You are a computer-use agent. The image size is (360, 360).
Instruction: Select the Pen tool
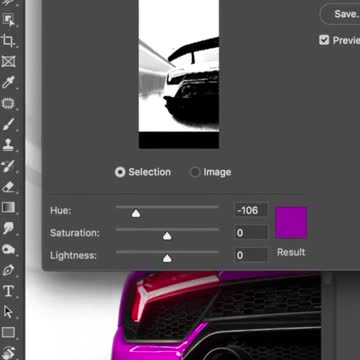[8, 270]
